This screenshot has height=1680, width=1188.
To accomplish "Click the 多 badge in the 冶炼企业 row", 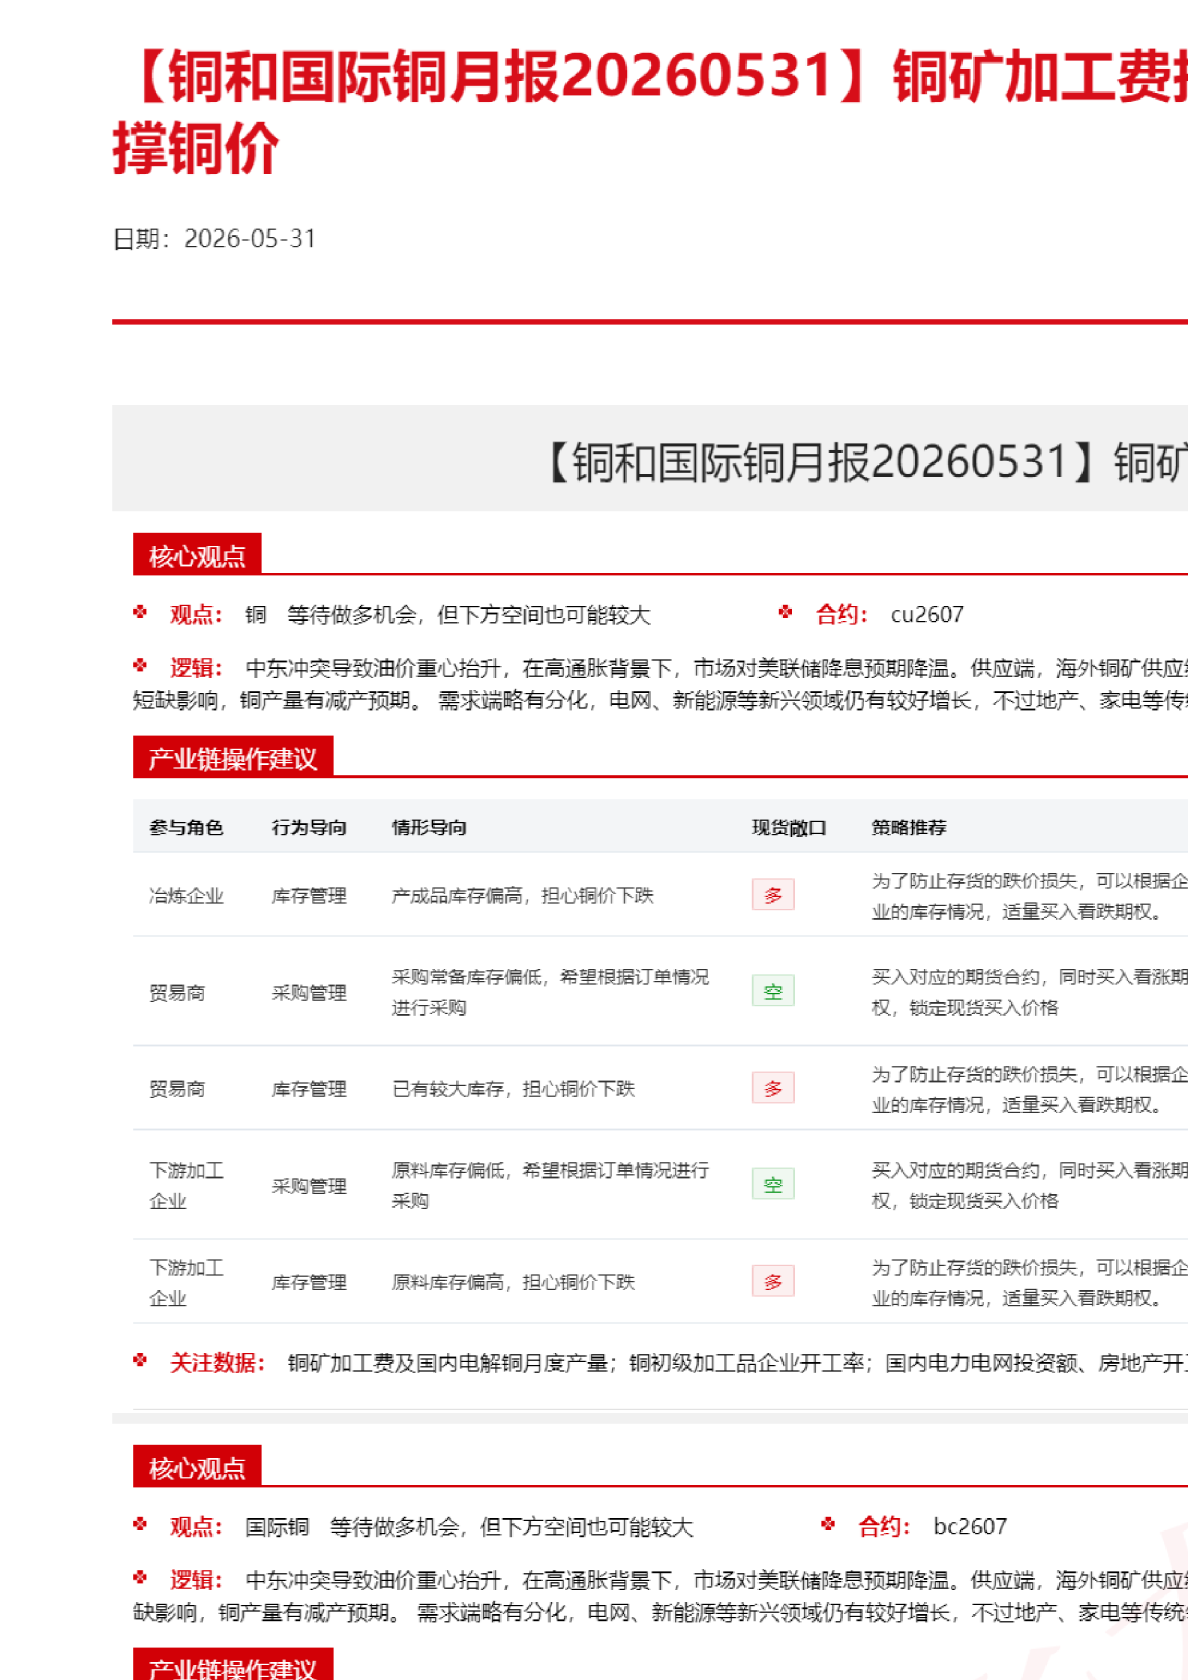I will tap(773, 895).
